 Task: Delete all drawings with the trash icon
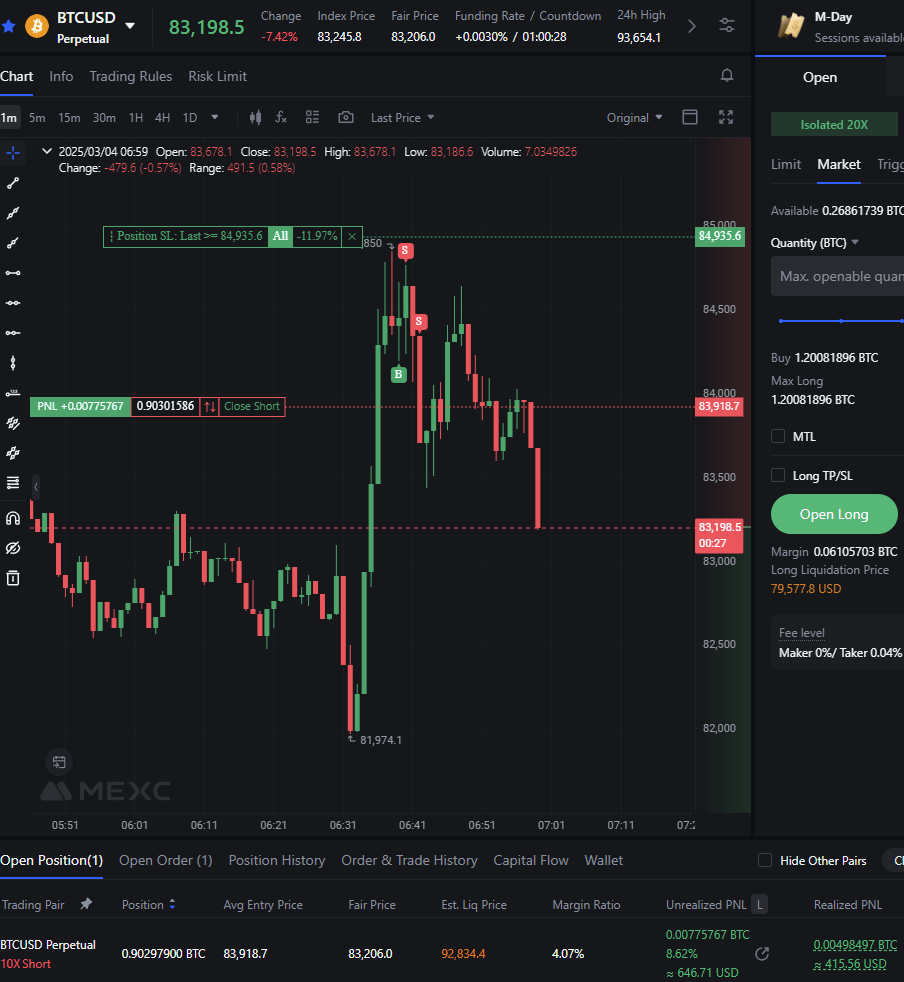(13, 578)
